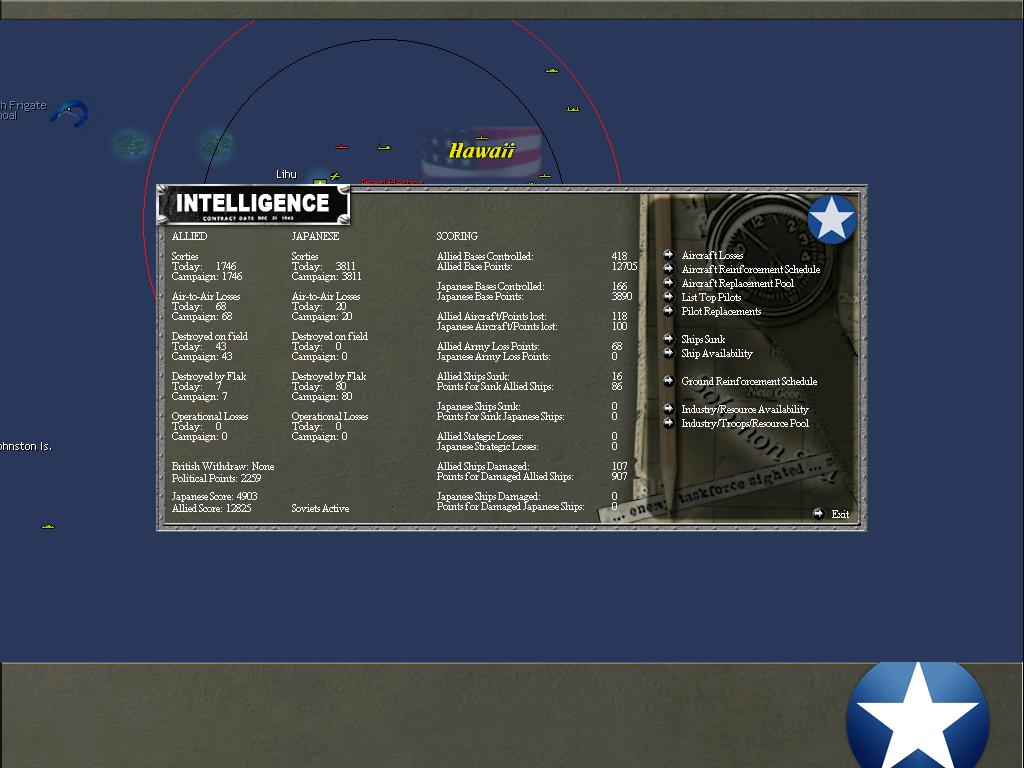Select the aircraft icon beside Lihu

pyautogui.click(x=335, y=176)
